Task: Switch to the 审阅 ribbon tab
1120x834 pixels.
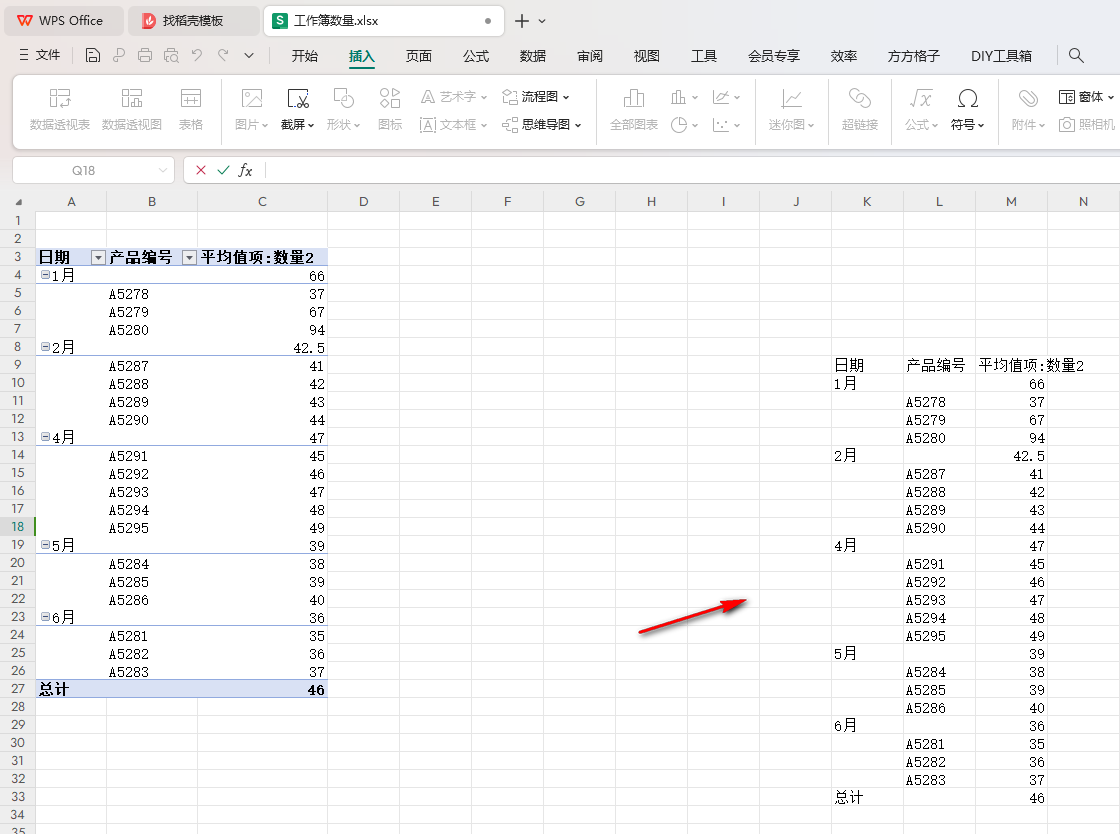Action: (590, 56)
